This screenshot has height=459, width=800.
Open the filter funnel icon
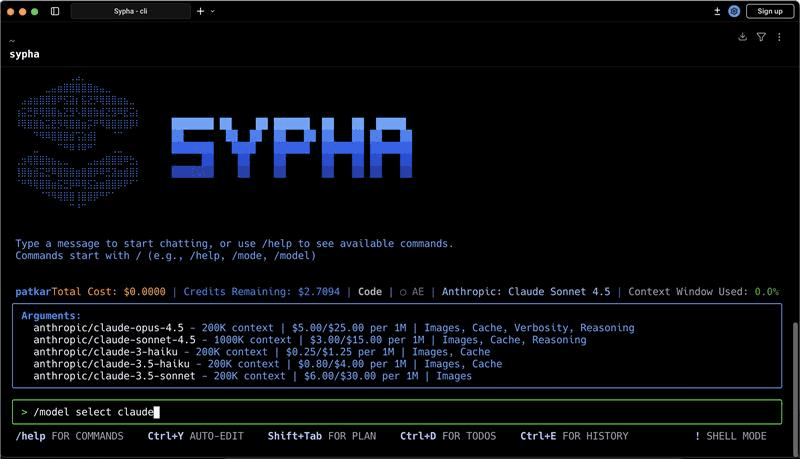[x=761, y=37]
